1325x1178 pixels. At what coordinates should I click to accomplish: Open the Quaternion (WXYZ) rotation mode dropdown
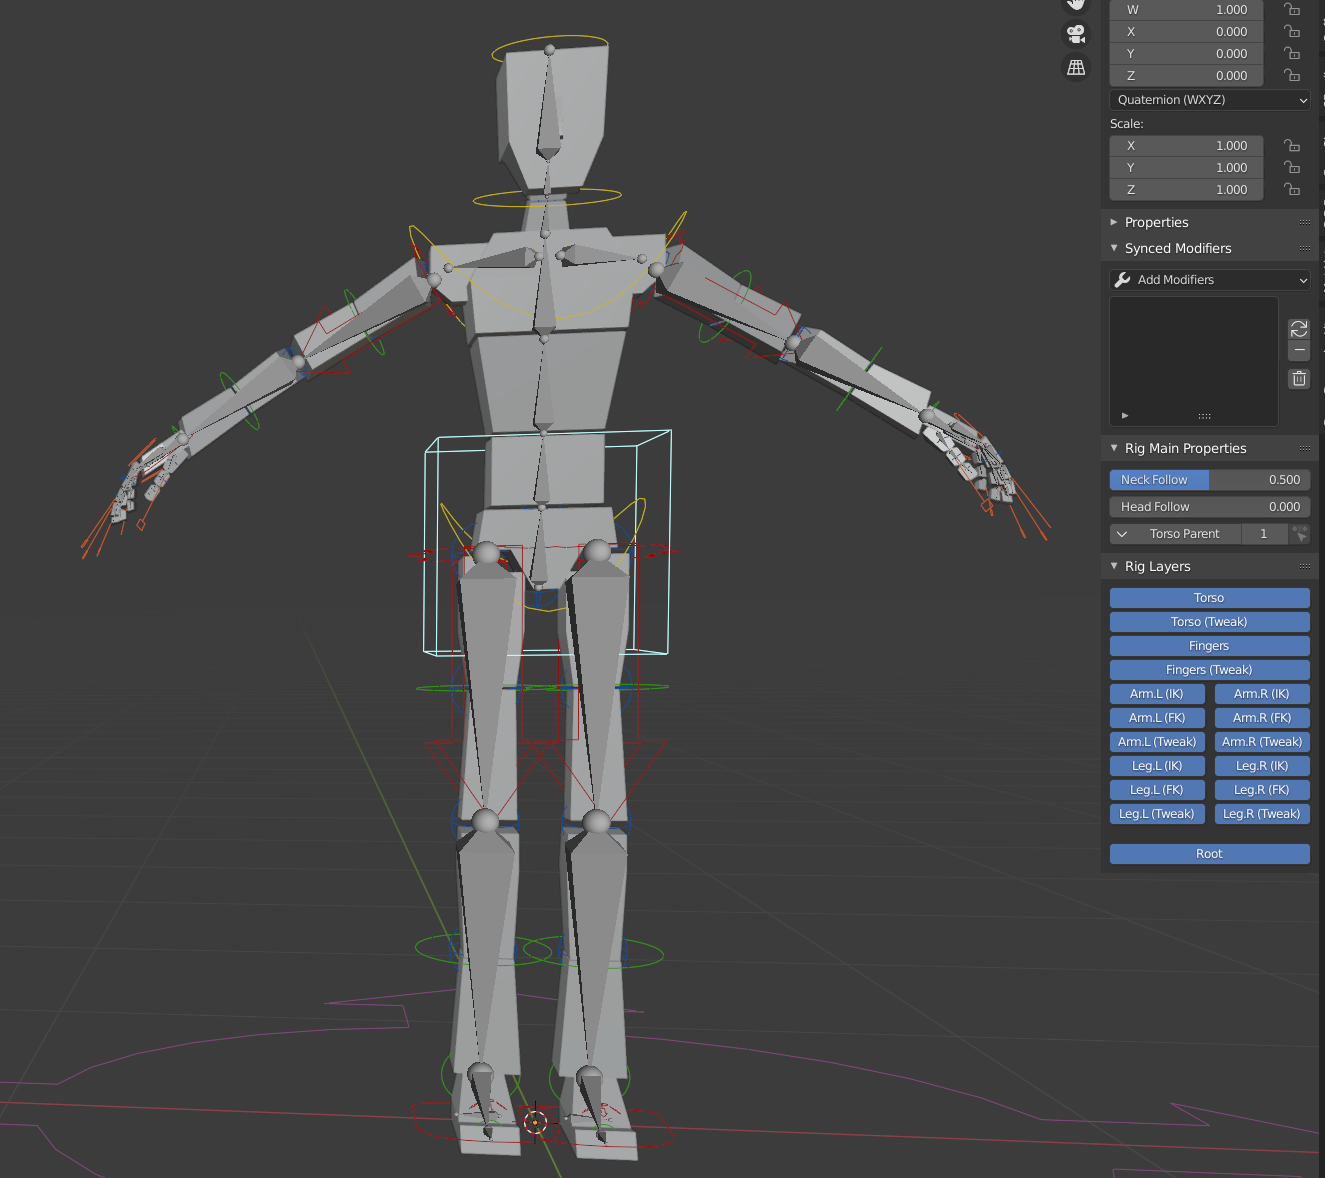click(1209, 100)
